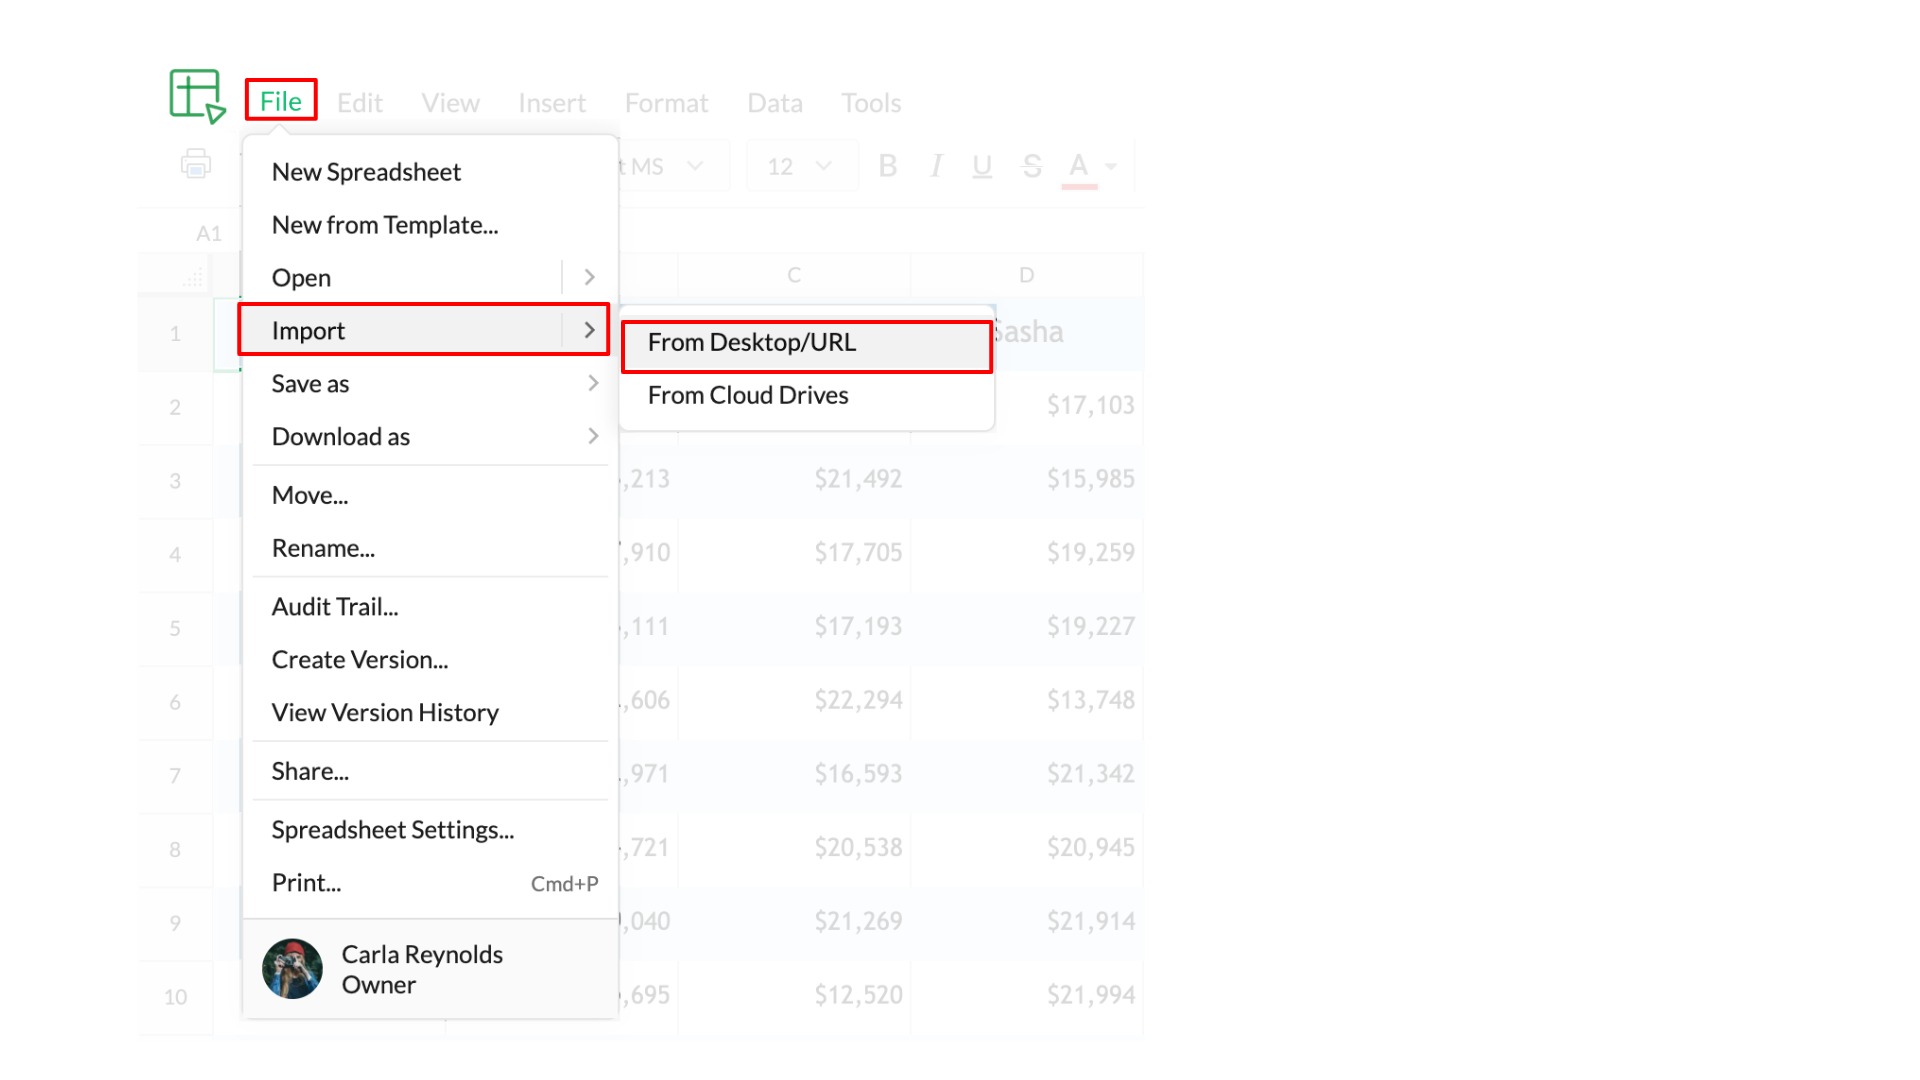Viewport: 1920px width, 1080px height.
Task: Toggle Underline formatting in toolbar
Action: pos(982,166)
